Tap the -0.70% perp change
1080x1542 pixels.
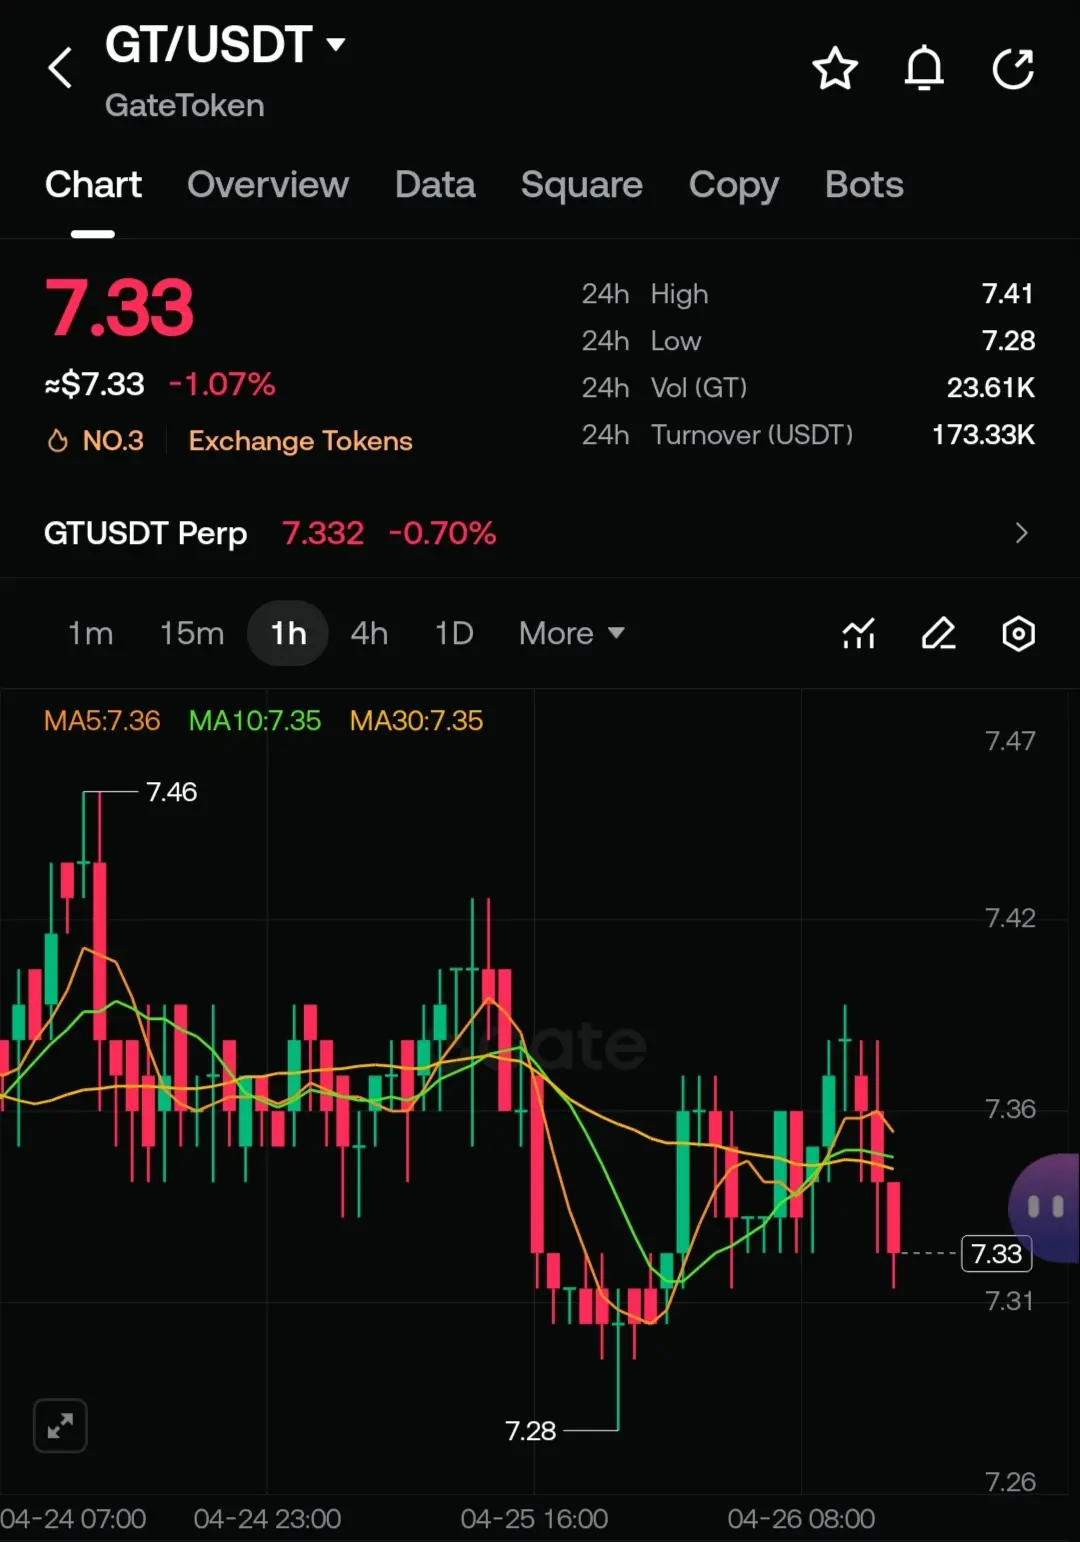(442, 533)
